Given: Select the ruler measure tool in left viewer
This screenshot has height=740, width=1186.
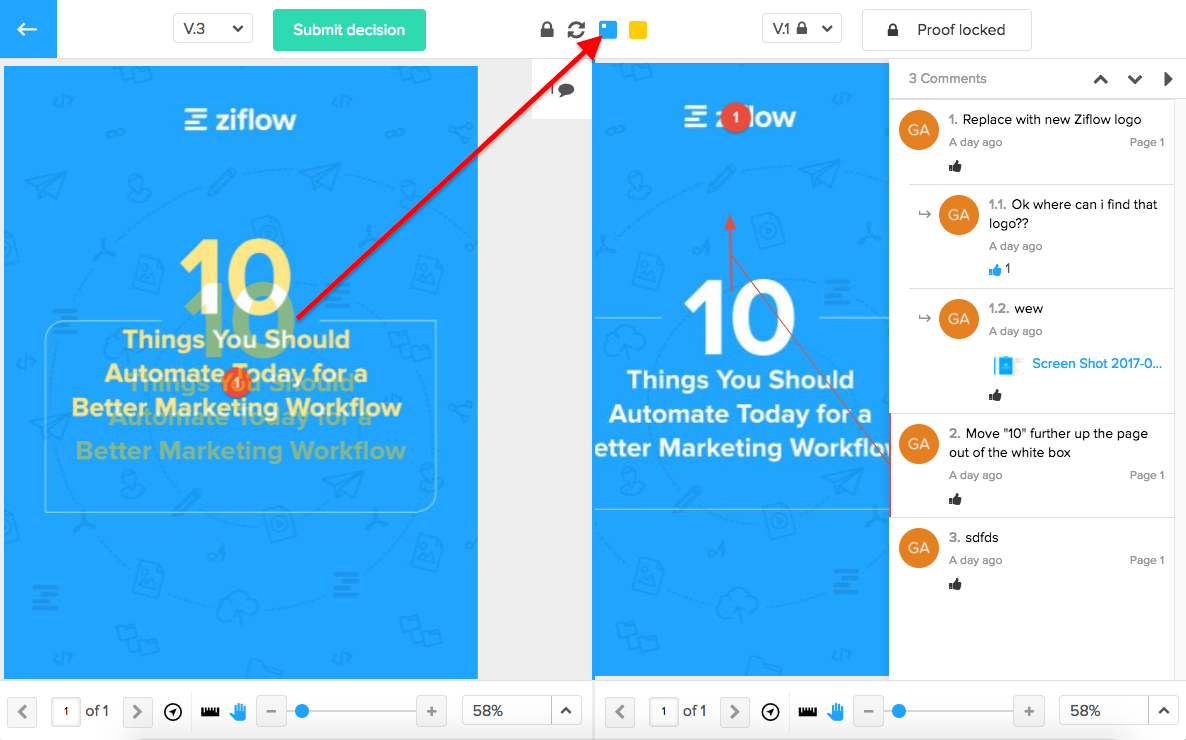Looking at the screenshot, I should tap(210, 712).
